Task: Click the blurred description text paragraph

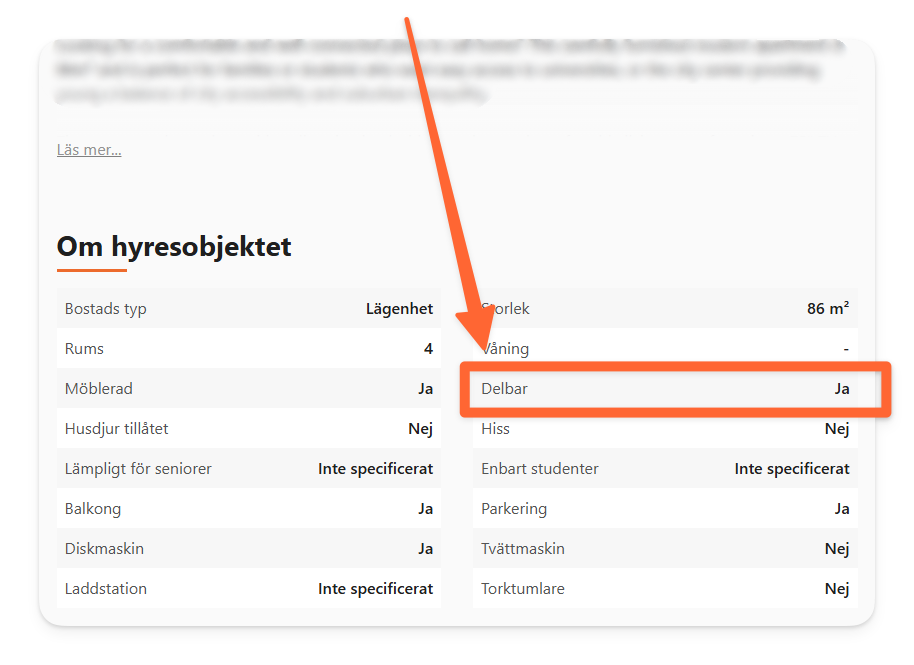Action: 450,70
